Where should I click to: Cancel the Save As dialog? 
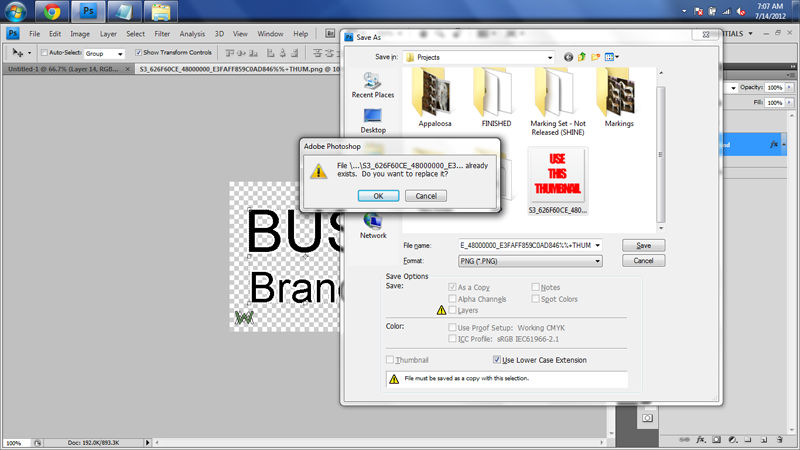(643, 261)
